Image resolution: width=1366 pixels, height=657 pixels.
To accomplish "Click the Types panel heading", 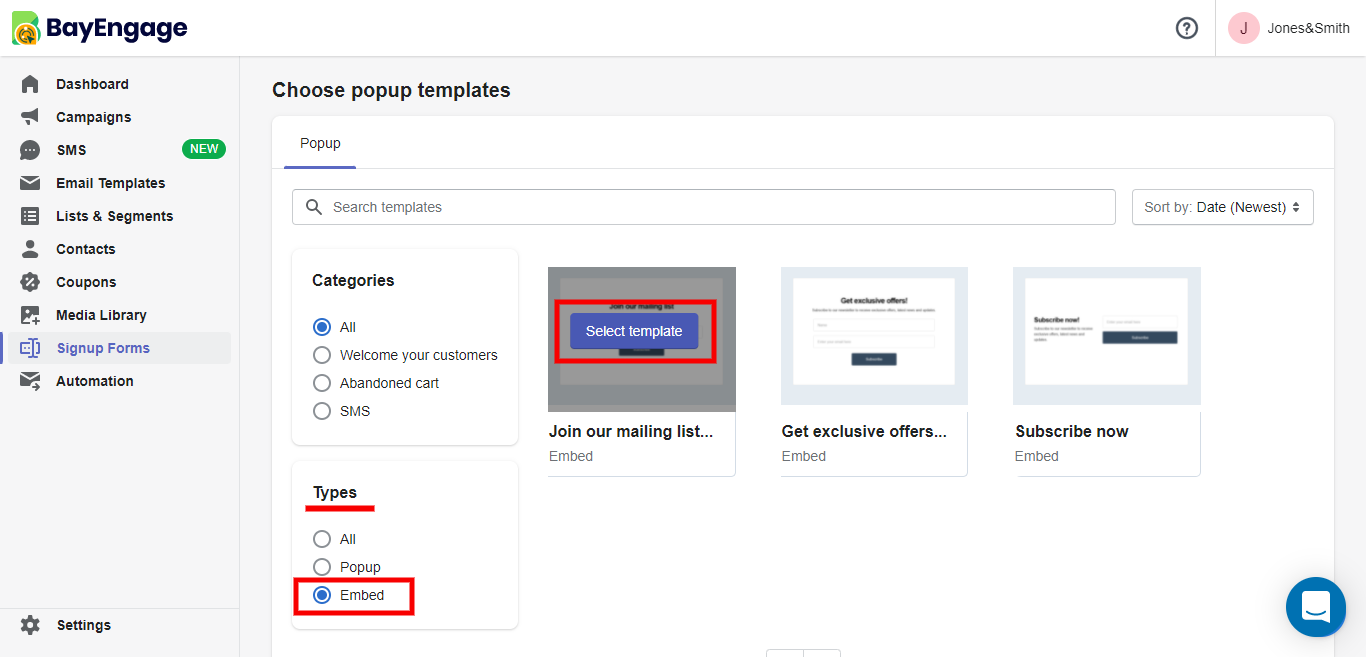I will (x=335, y=492).
